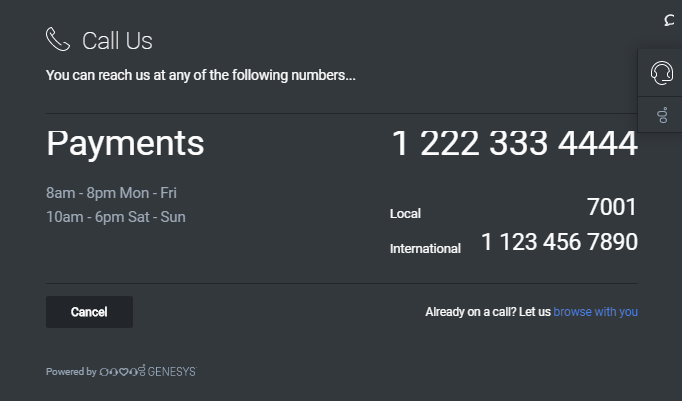The image size is (682, 401).
Task: Click the Payments phone number 1 222 333 4444
Action: click(514, 144)
